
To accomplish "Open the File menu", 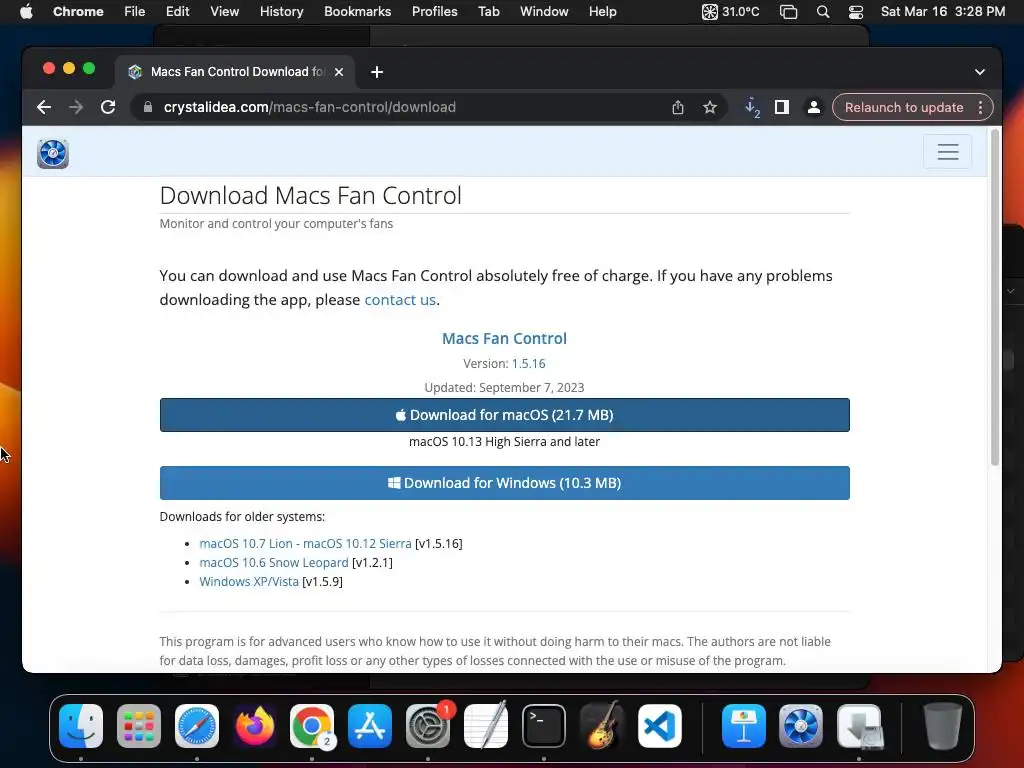I will (135, 11).
